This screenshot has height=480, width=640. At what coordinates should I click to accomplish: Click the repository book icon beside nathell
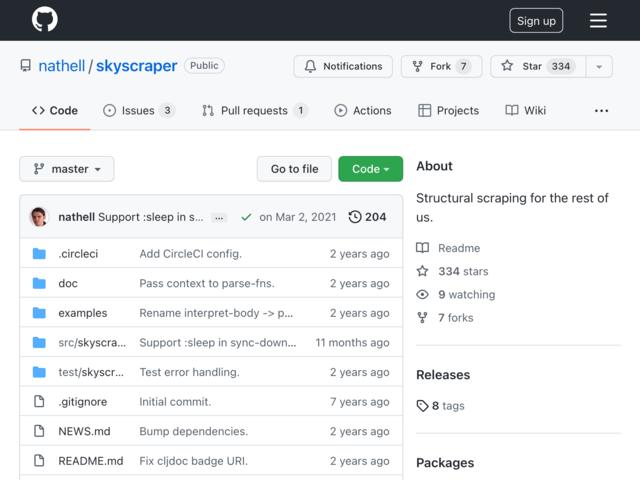click(25, 66)
